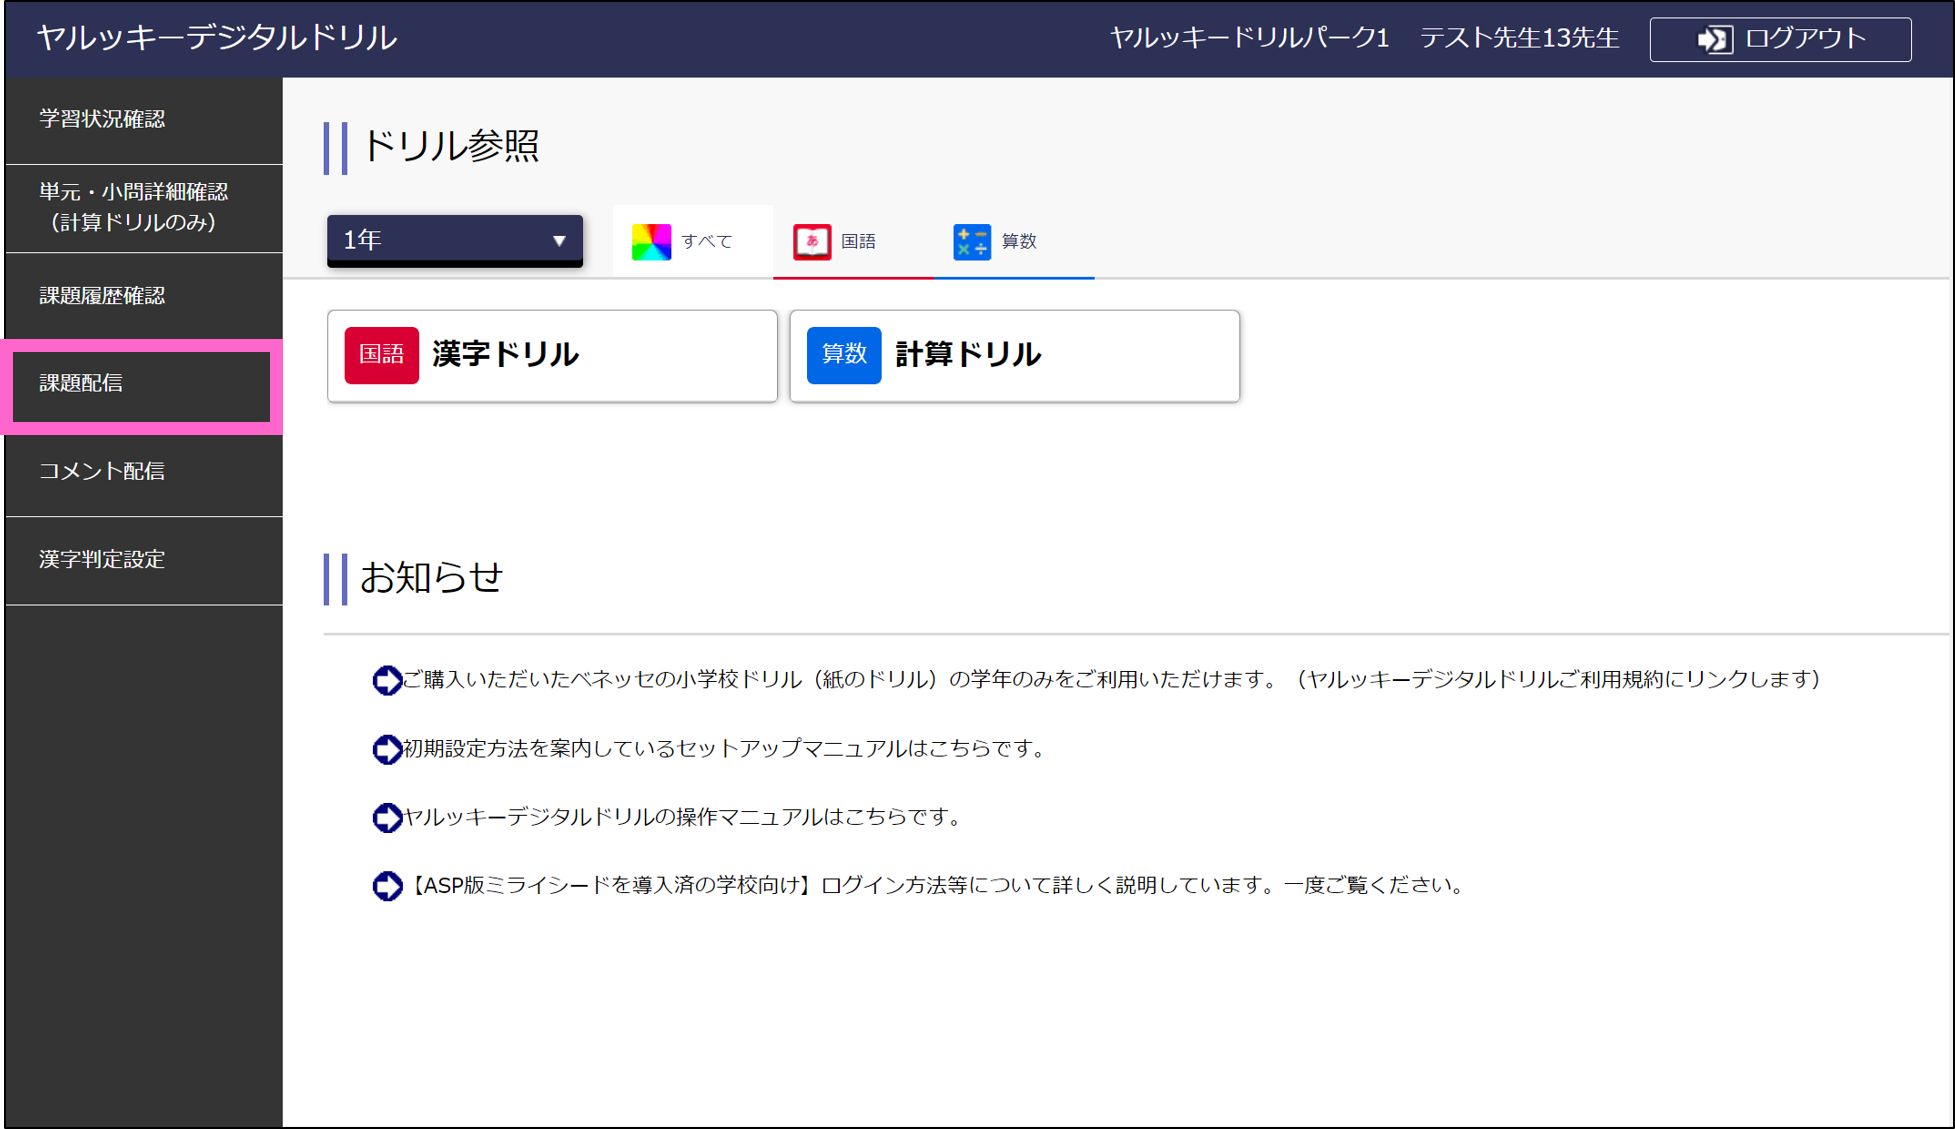Click the logout arrow icon in the header

point(1713,39)
